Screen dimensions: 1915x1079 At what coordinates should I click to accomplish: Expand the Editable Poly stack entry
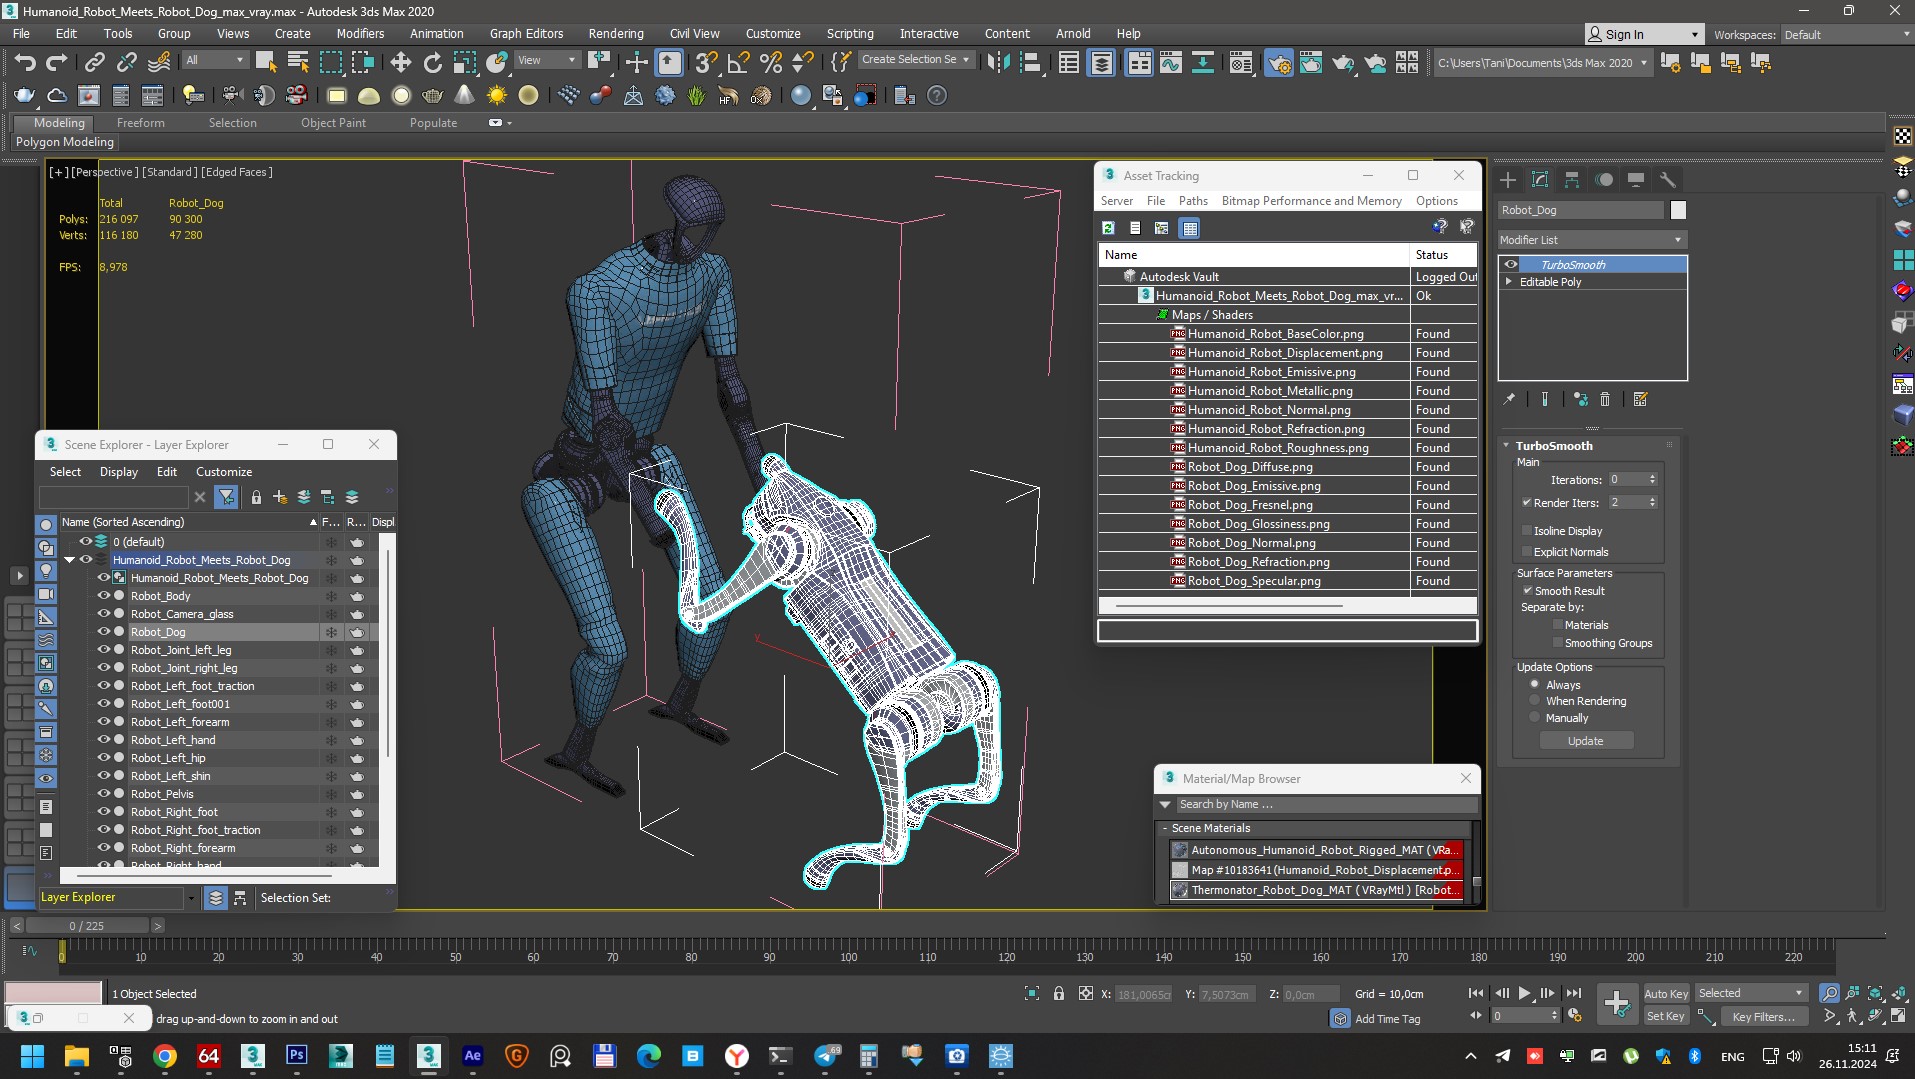click(1509, 282)
